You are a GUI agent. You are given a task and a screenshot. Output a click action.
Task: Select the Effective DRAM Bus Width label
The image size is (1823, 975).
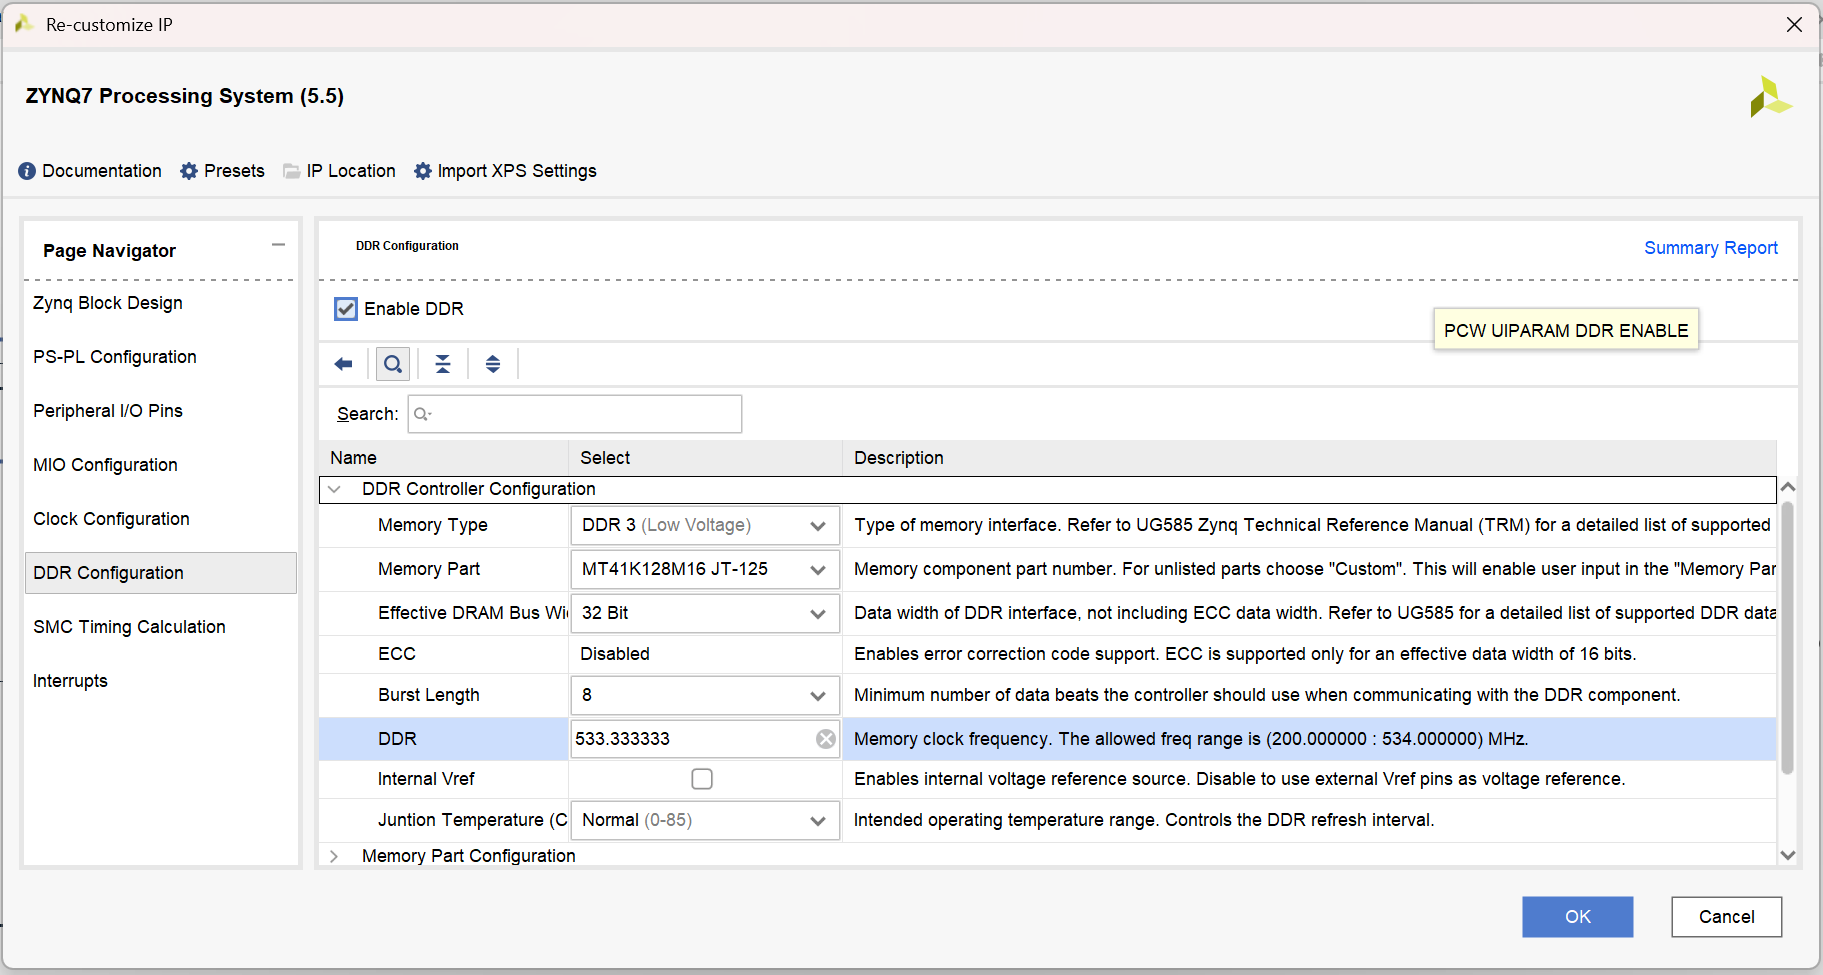(x=473, y=613)
